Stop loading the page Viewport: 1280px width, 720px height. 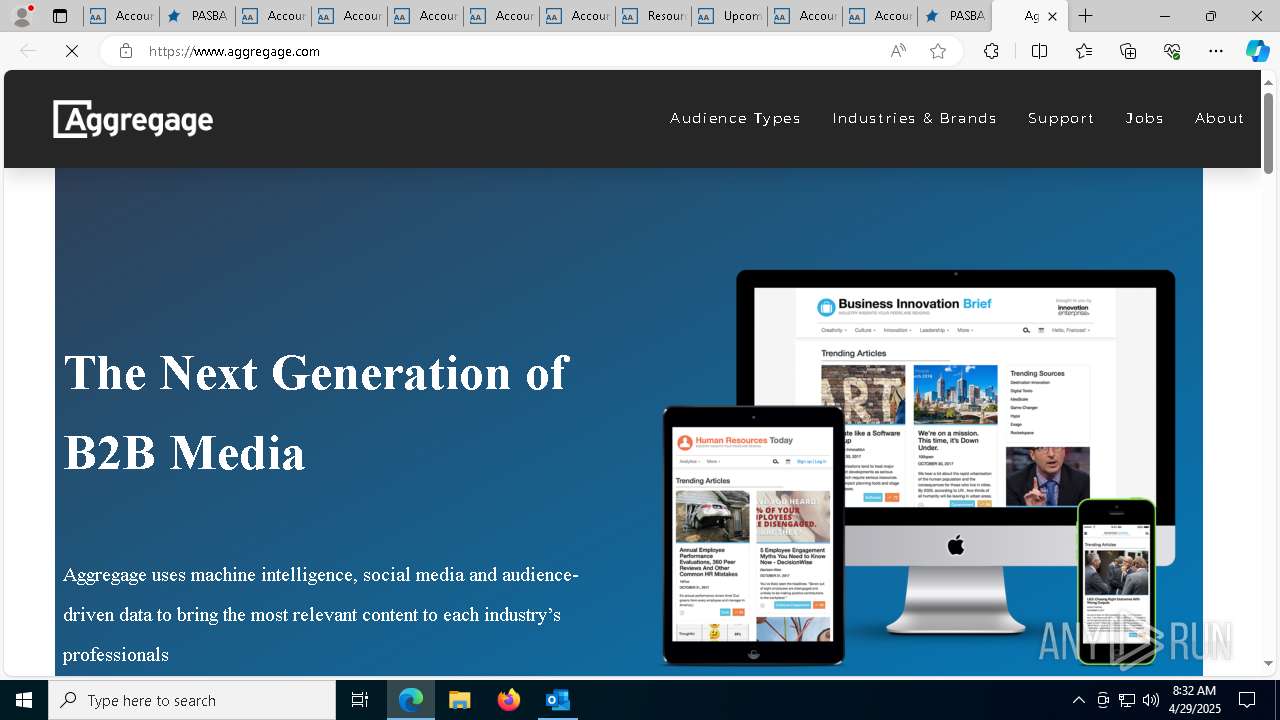tap(72, 51)
